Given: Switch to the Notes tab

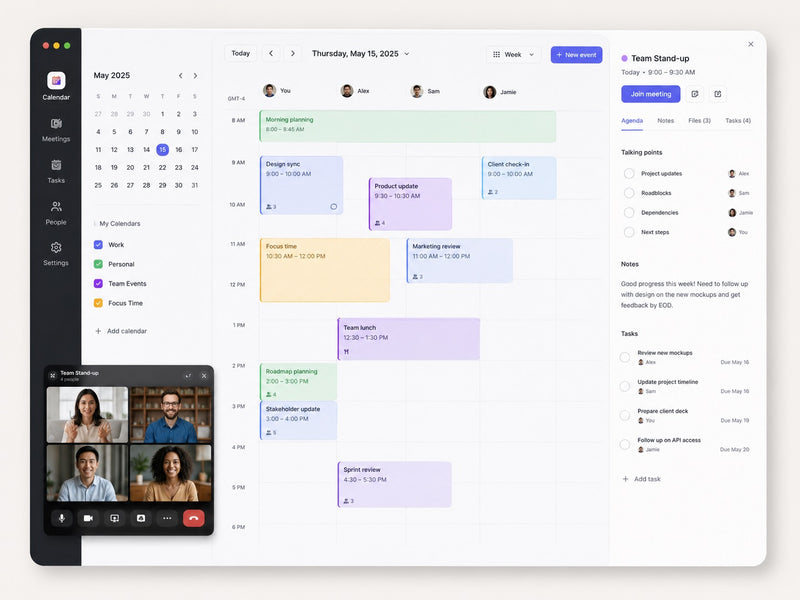Looking at the screenshot, I should coord(666,121).
